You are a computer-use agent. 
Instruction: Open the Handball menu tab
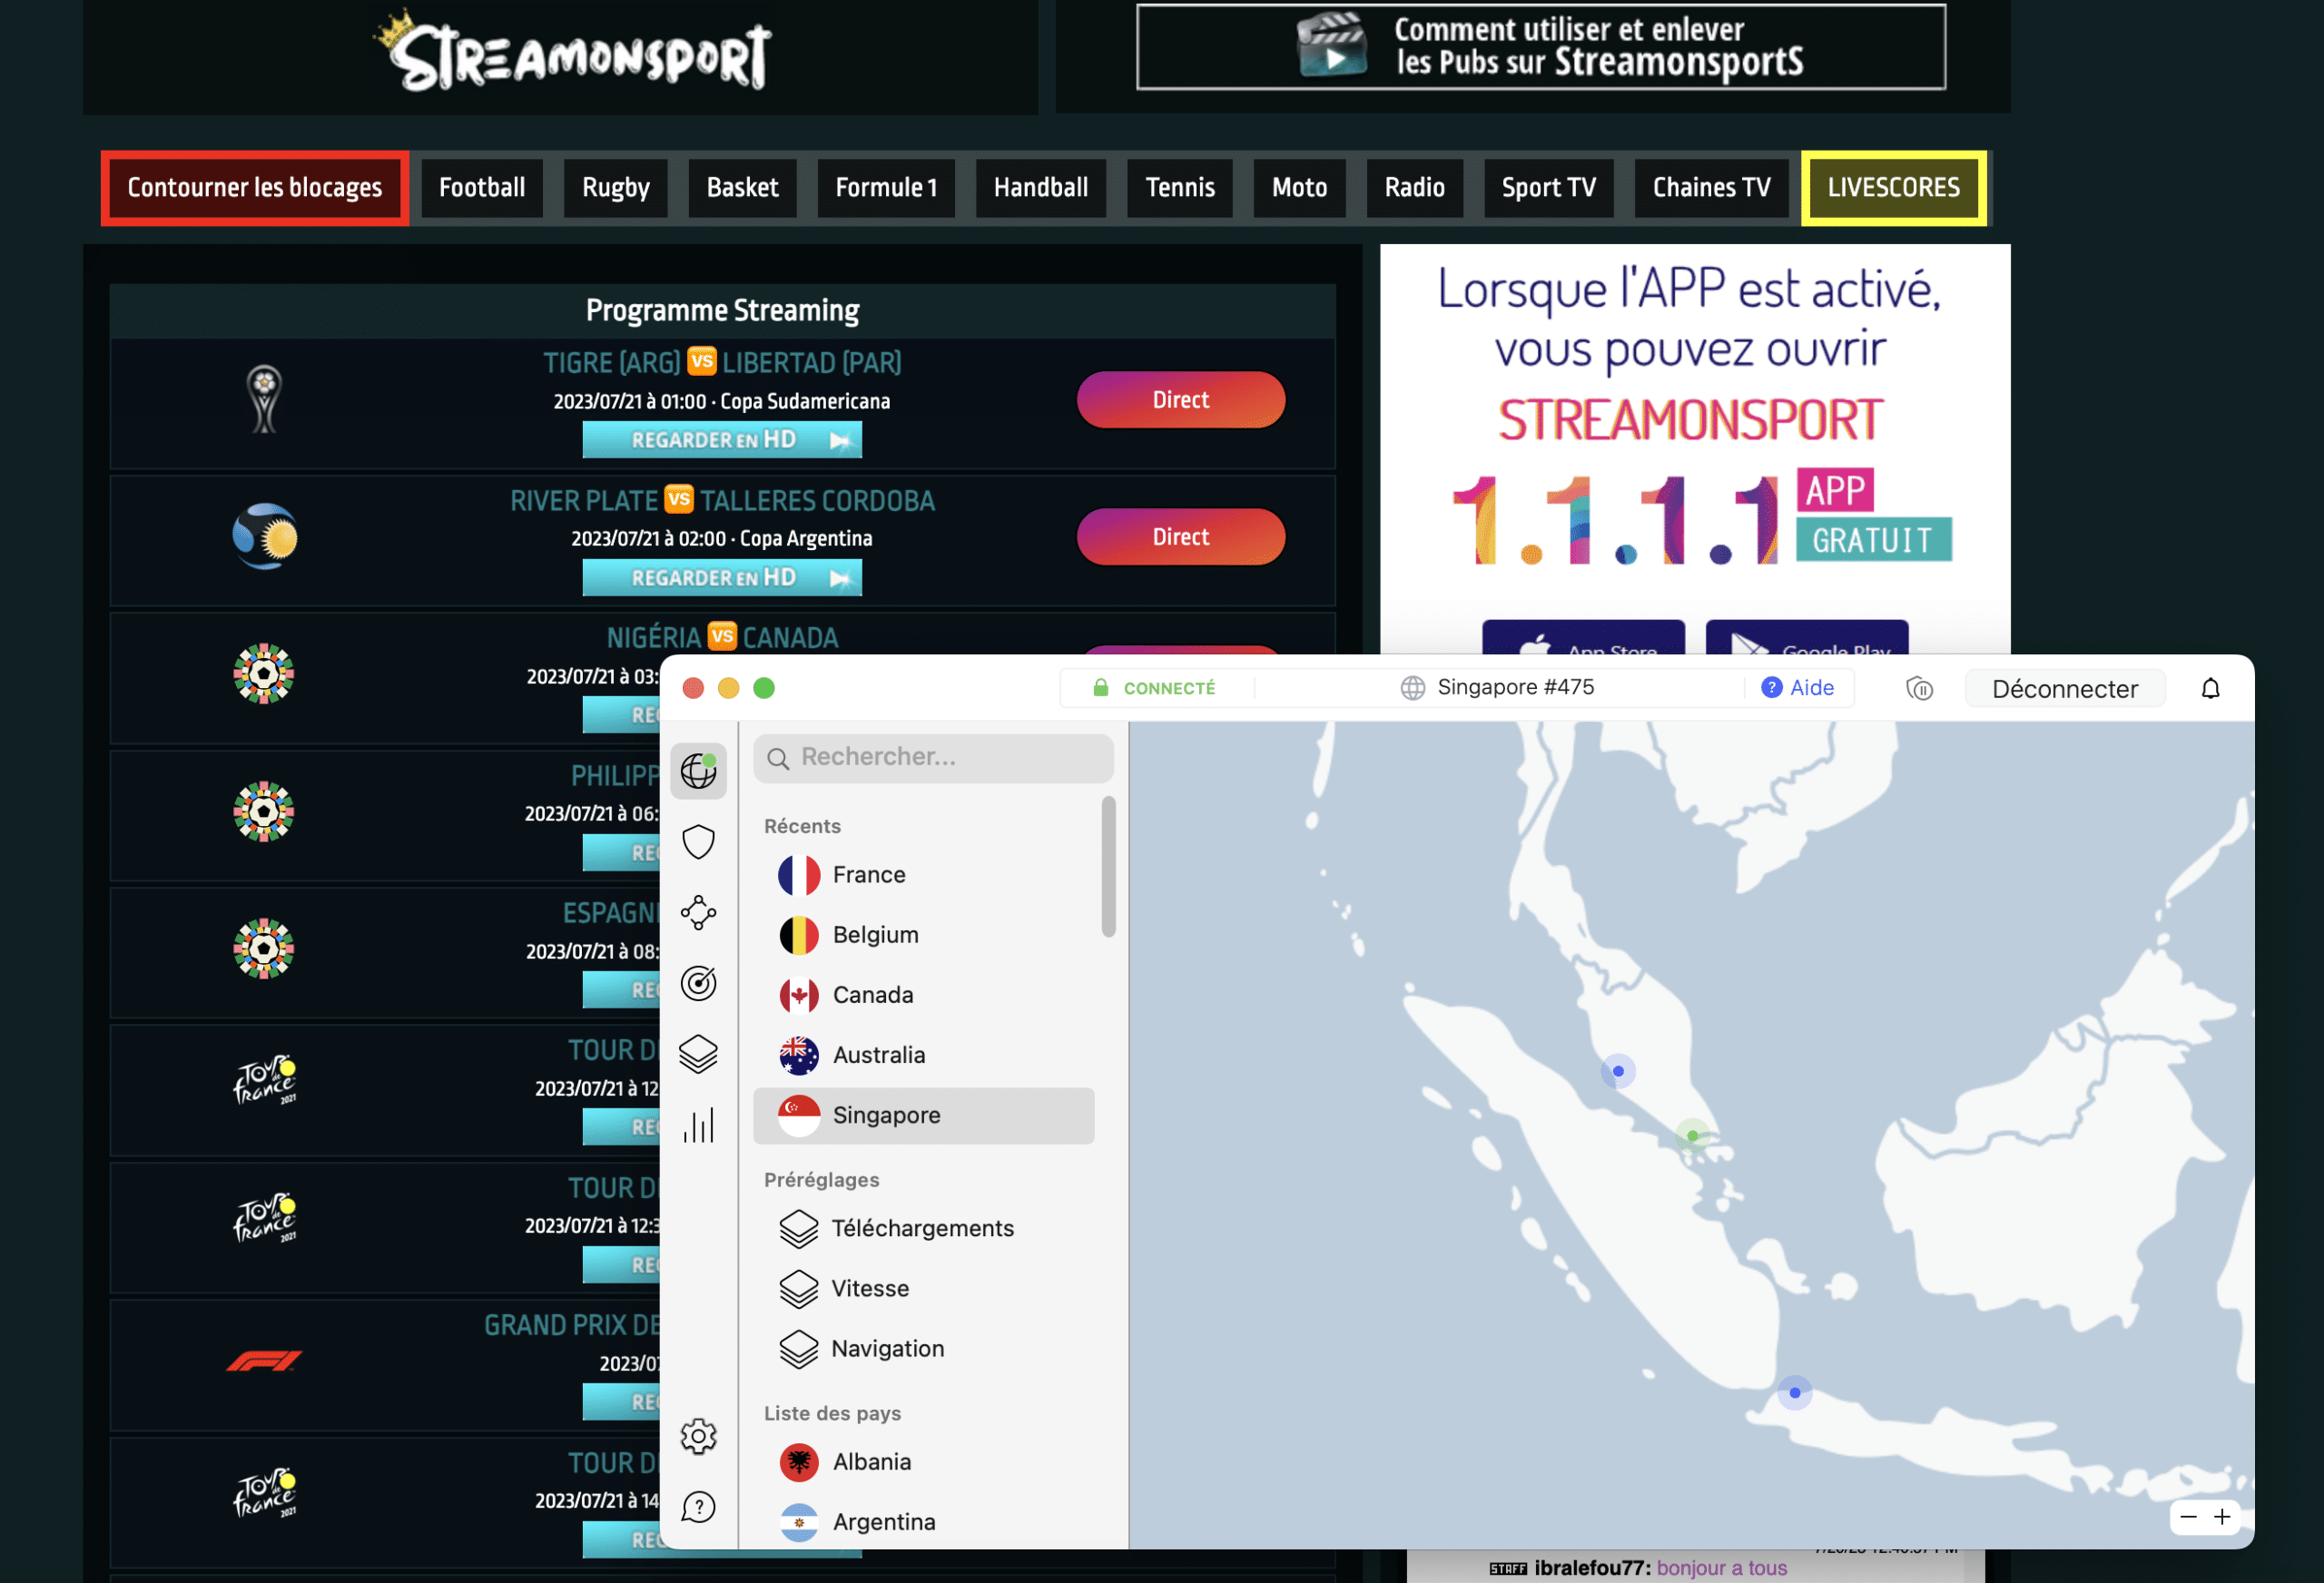point(1041,188)
